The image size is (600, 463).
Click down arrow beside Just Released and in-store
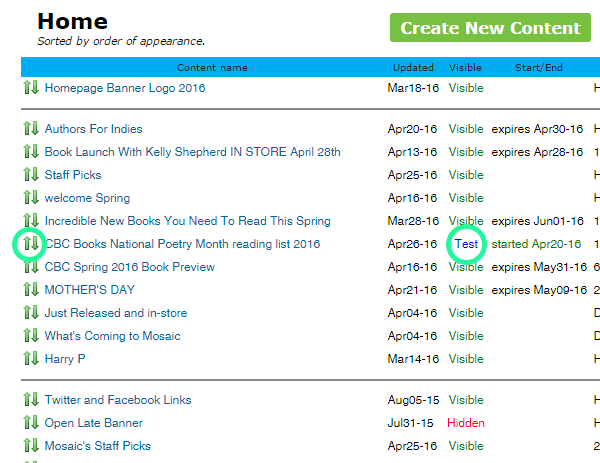tap(35, 313)
